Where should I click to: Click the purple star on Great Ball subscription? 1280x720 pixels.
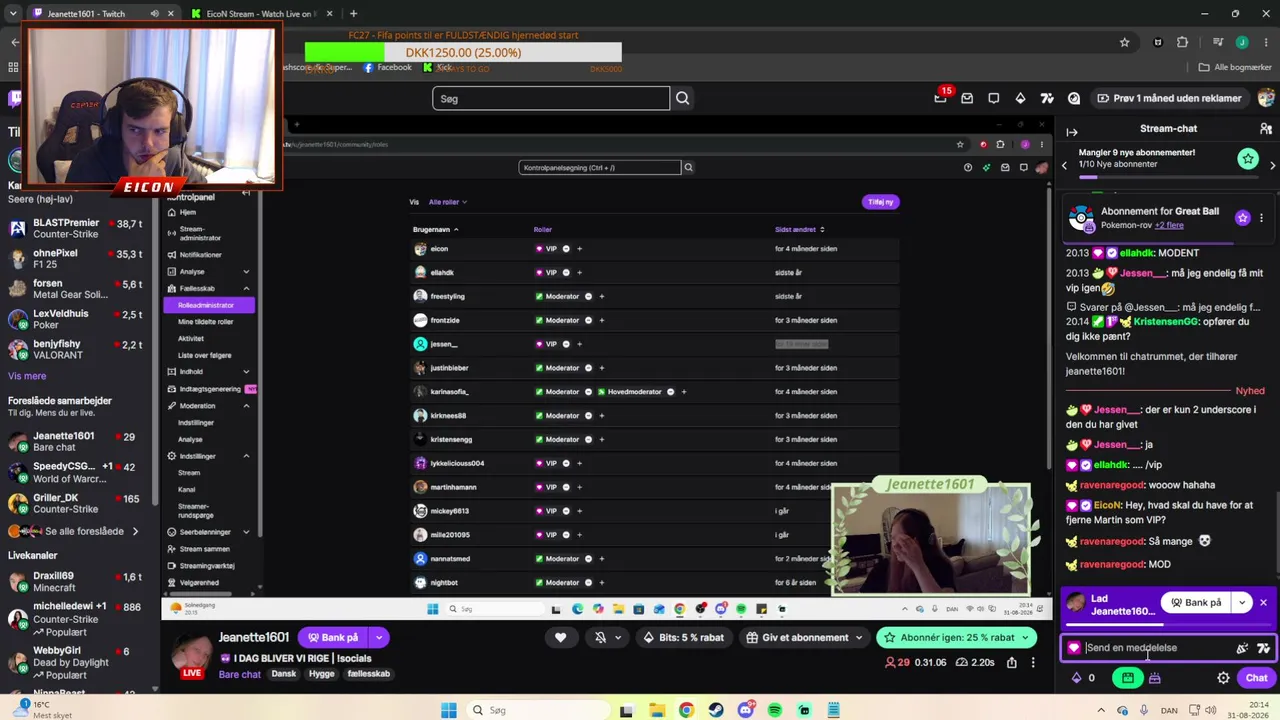coord(1242,217)
